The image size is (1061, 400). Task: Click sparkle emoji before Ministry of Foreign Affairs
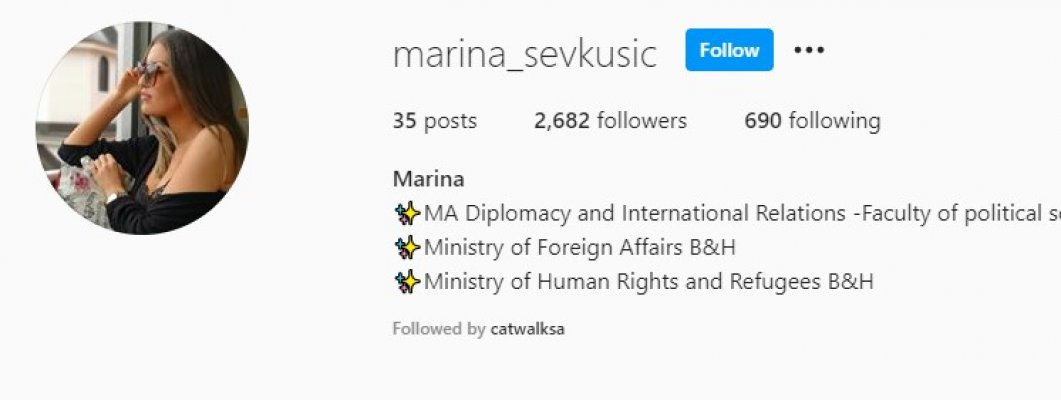click(407, 248)
